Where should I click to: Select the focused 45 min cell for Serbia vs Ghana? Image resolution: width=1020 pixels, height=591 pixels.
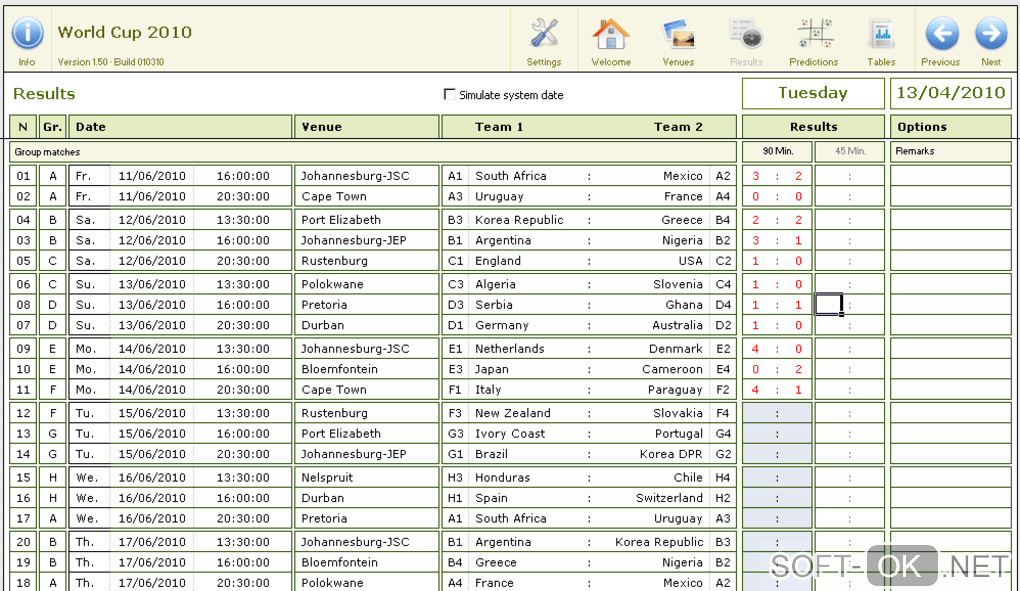(829, 304)
